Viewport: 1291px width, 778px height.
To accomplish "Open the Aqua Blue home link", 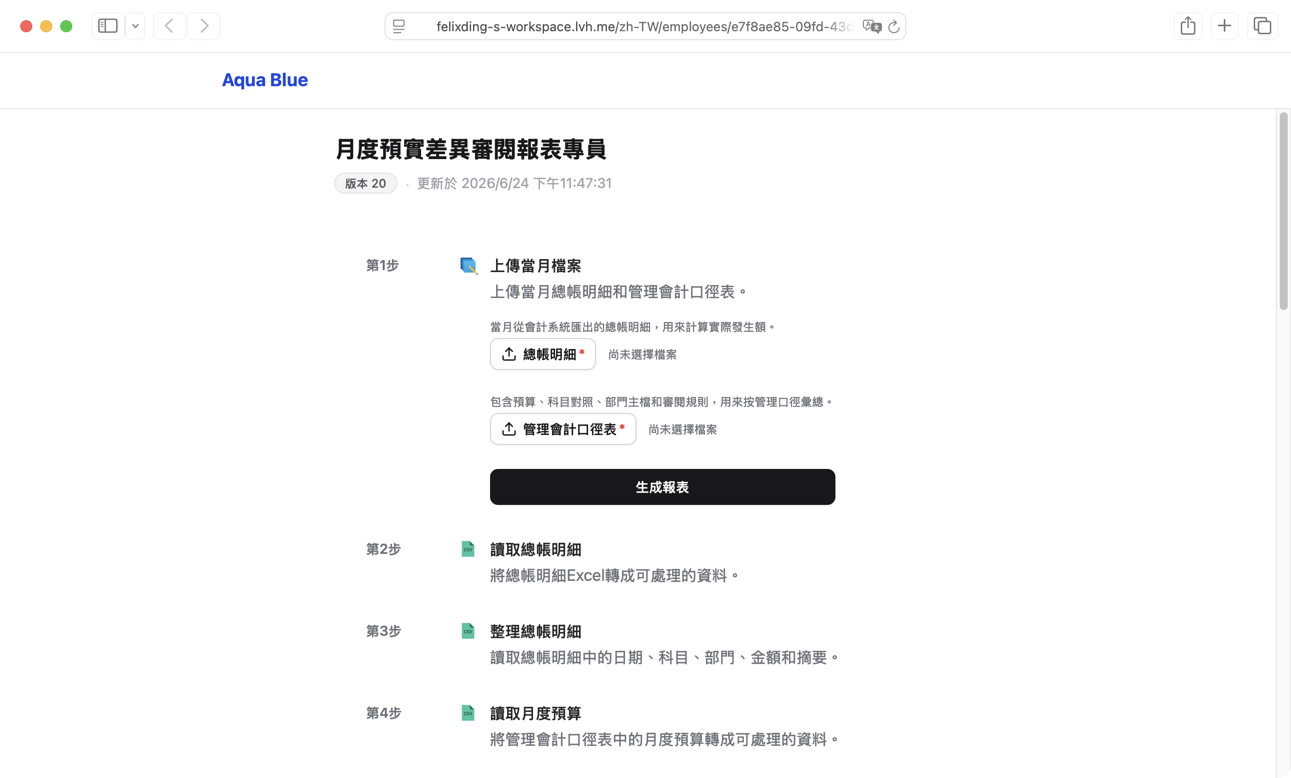I will tap(265, 80).
